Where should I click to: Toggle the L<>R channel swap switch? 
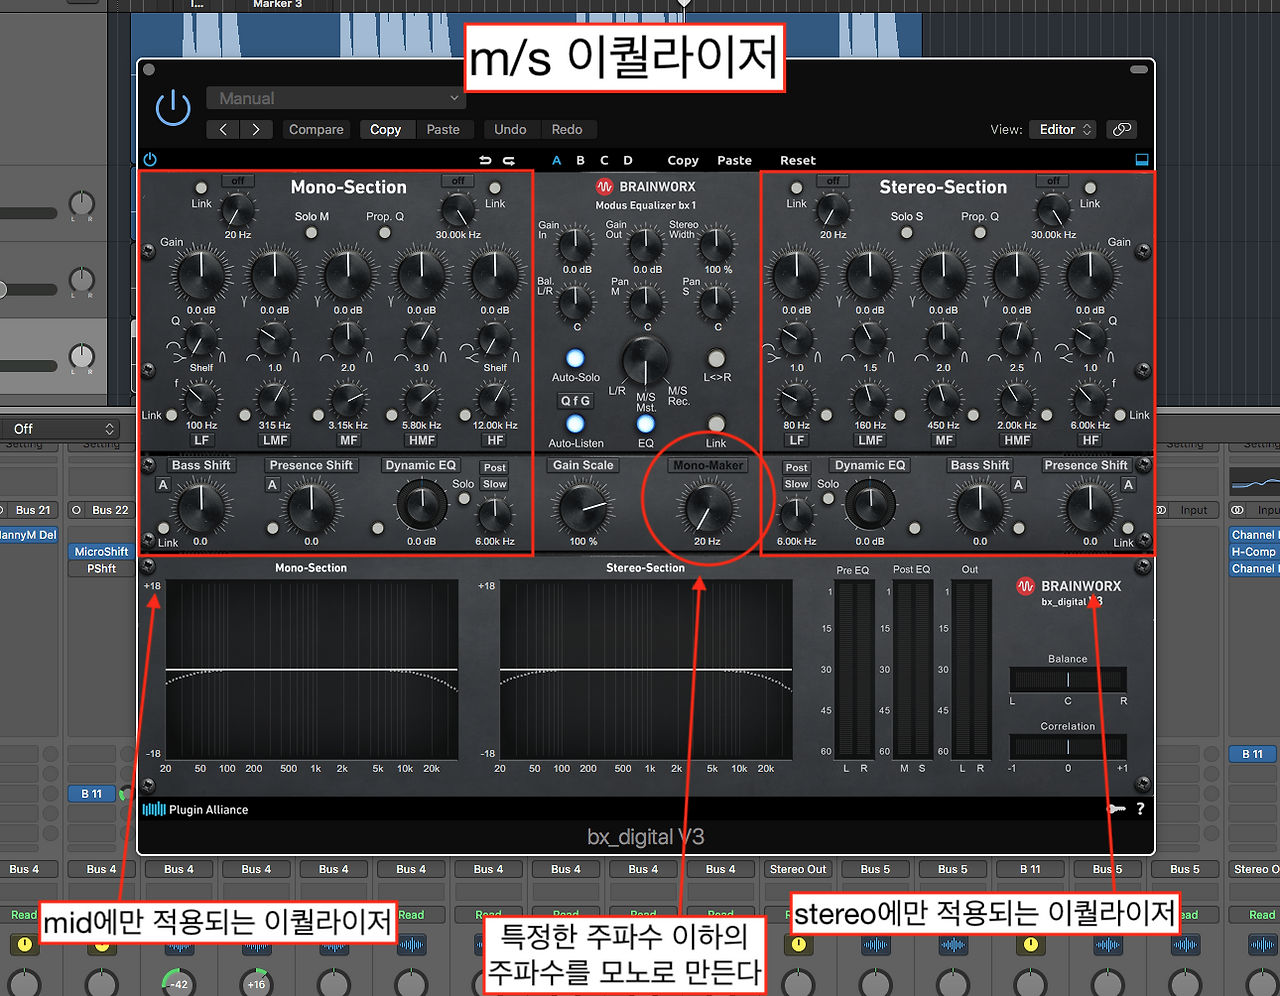[716, 358]
